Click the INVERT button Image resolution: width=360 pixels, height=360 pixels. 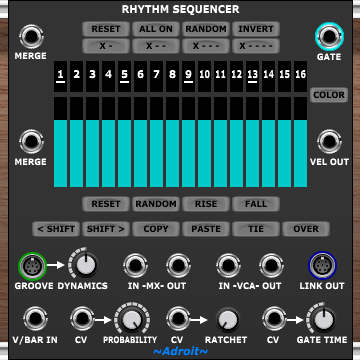pos(256,29)
